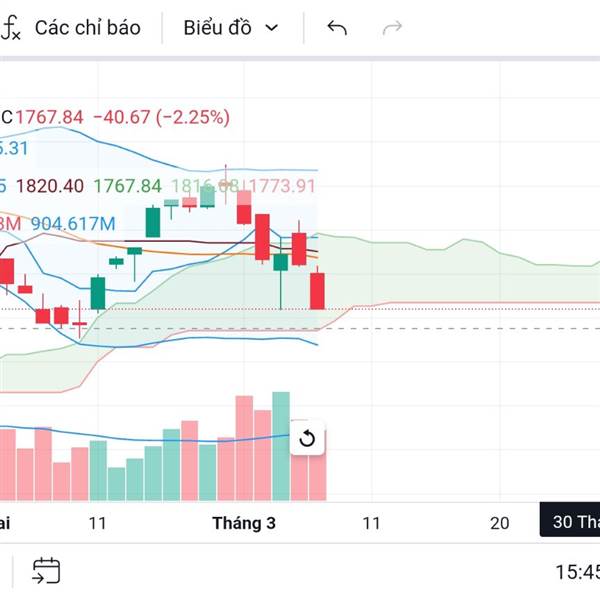
Task: Open the "Các chỉ báo" indicators menu
Action: tap(87, 28)
